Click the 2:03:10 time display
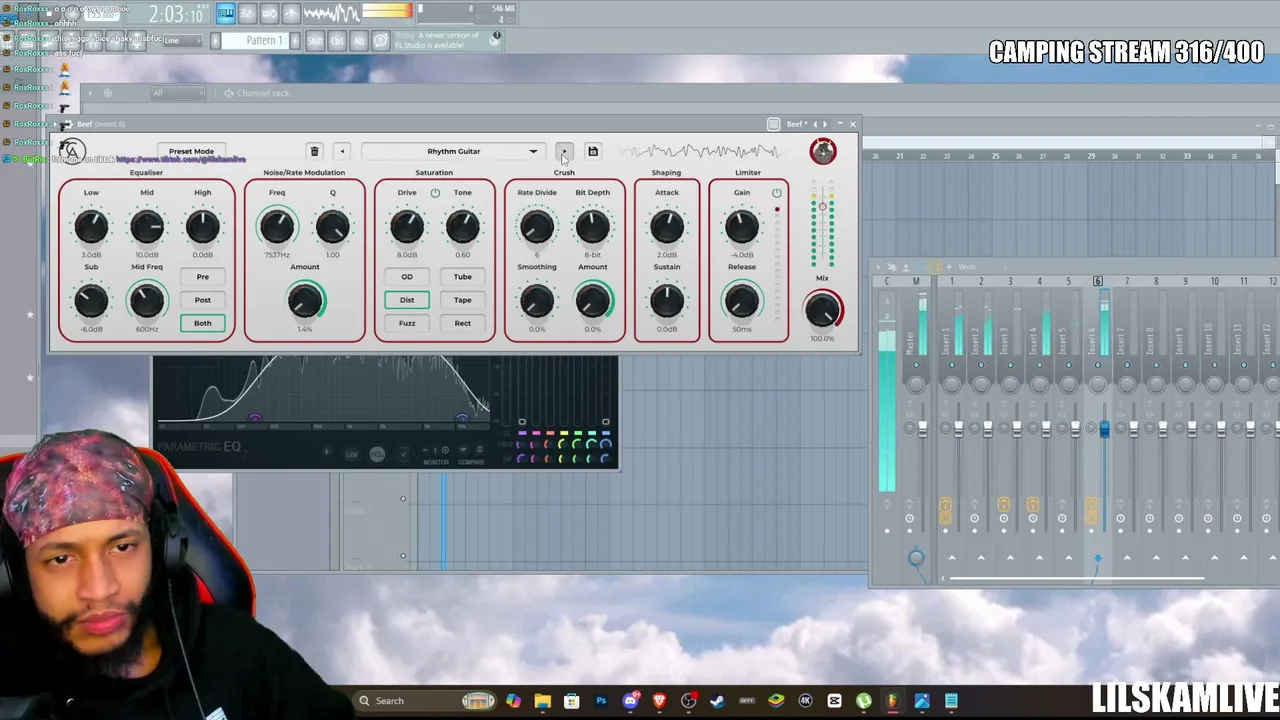1280x720 pixels. 176,14
